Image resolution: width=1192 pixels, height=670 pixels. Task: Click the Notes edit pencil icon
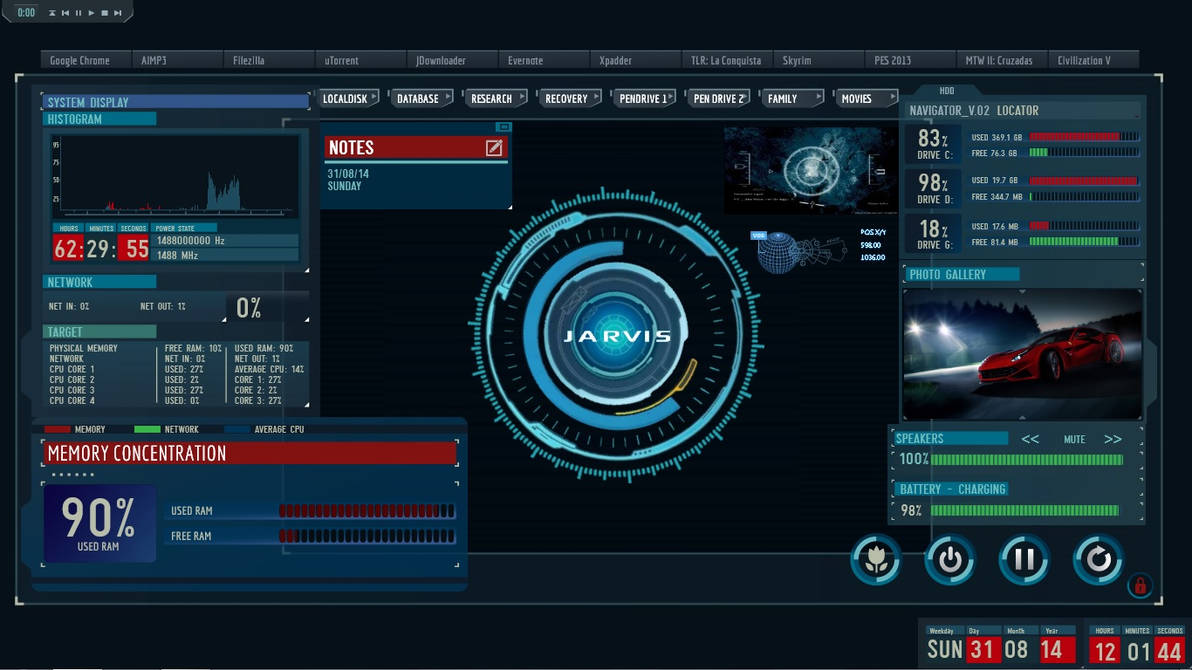point(493,147)
